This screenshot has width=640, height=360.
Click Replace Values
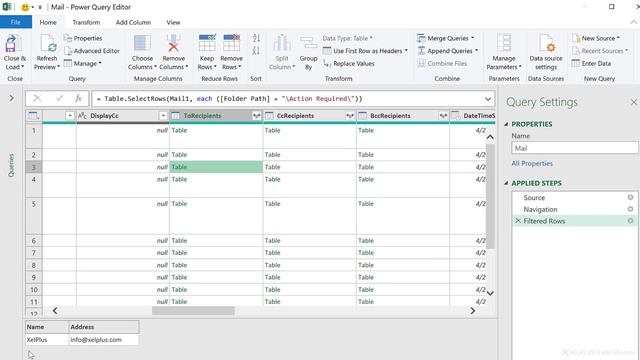click(349, 64)
